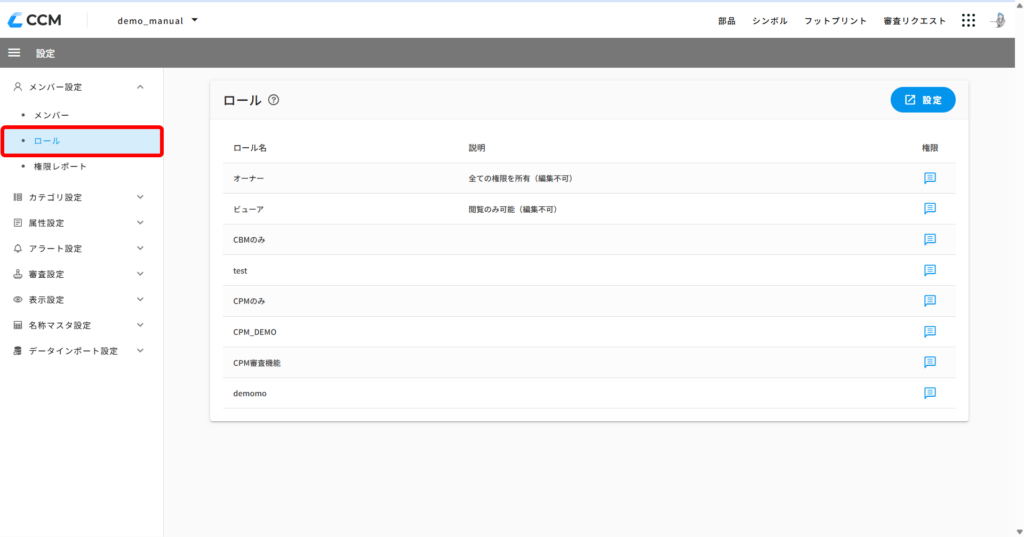
Task: Collapse the メンバー設定 section chevron
Action: coord(140,87)
